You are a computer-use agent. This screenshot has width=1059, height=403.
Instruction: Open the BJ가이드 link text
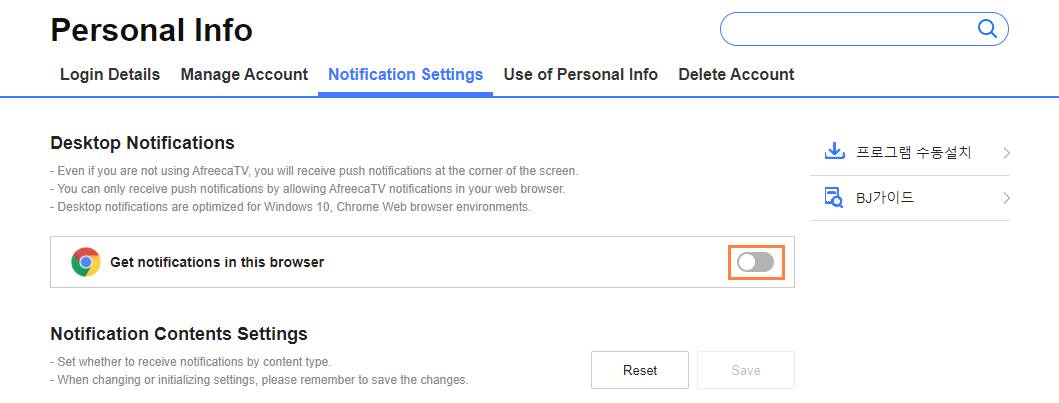click(885, 198)
